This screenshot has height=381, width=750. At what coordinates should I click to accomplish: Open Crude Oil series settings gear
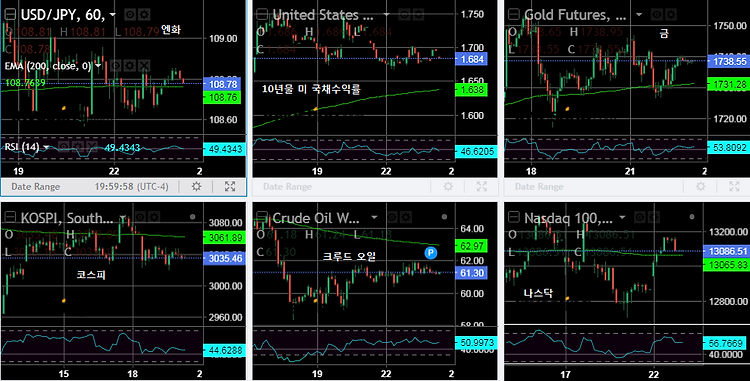pyautogui.click(x=406, y=218)
